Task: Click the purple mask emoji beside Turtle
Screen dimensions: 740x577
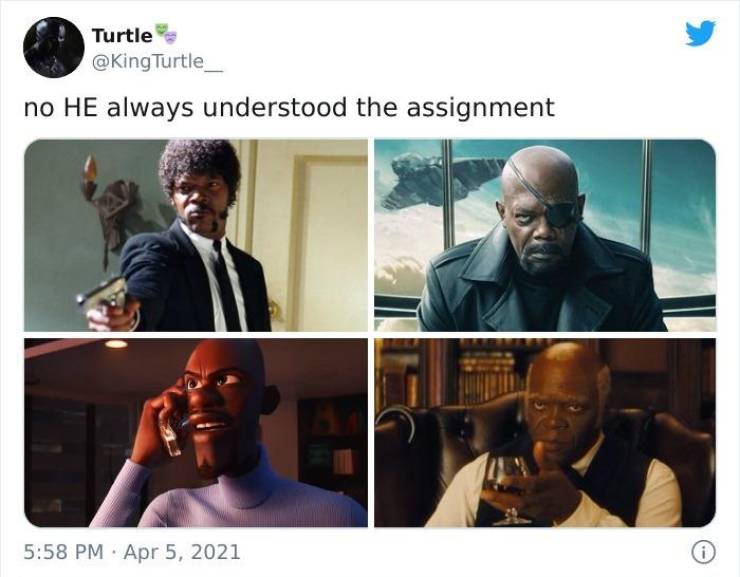Action: 170,37
